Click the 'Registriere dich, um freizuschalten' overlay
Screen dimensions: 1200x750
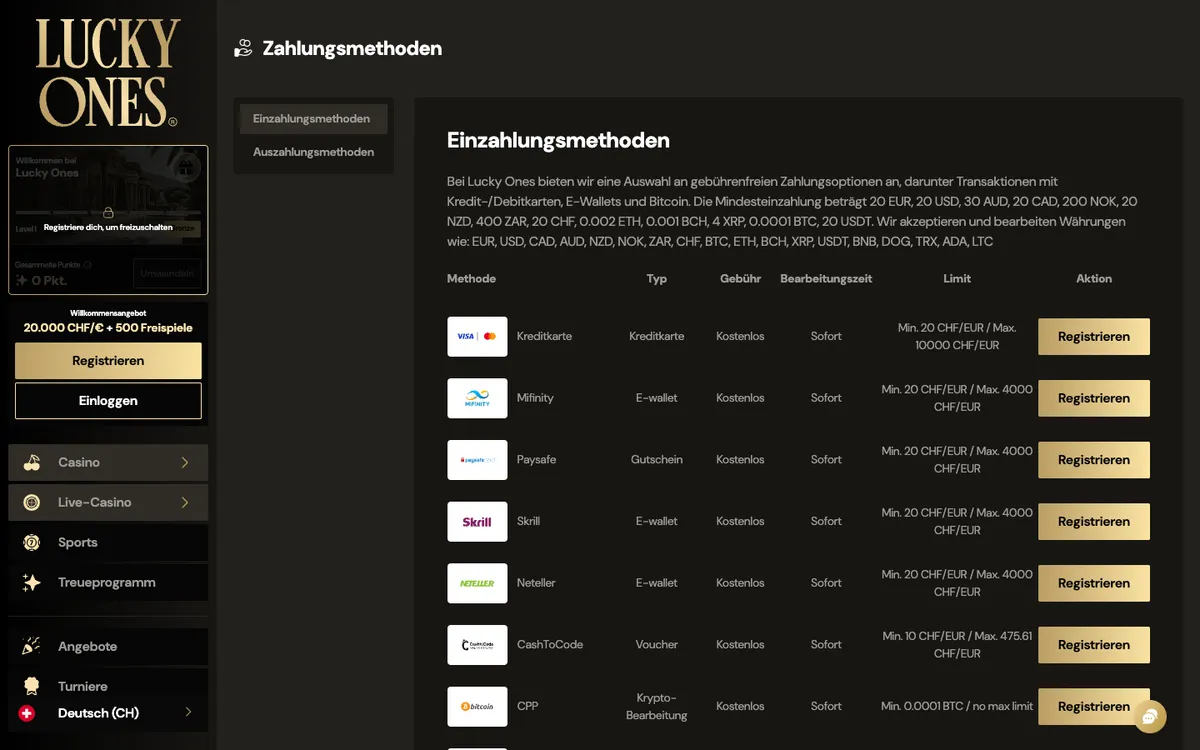point(108,227)
